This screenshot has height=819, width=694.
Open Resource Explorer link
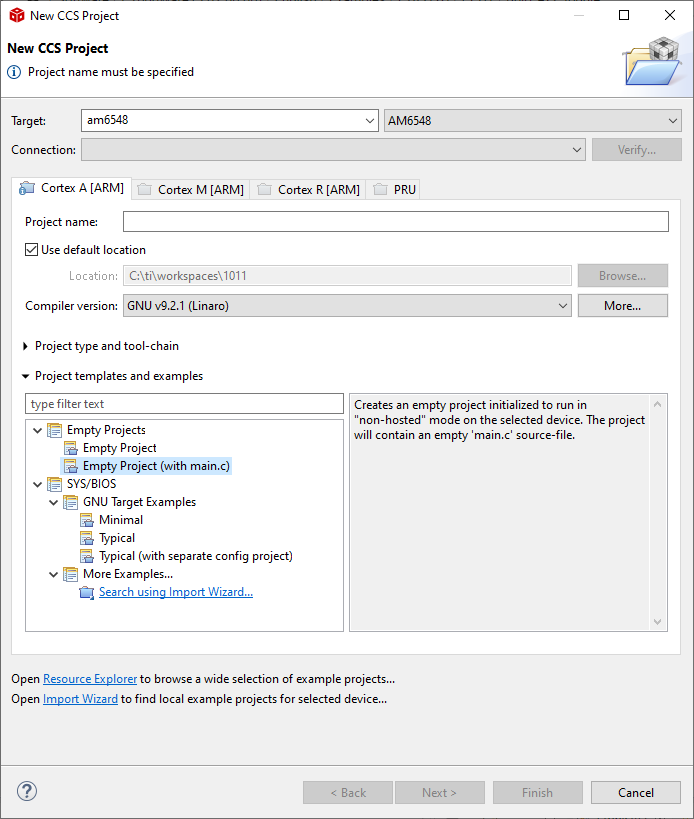click(89, 678)
